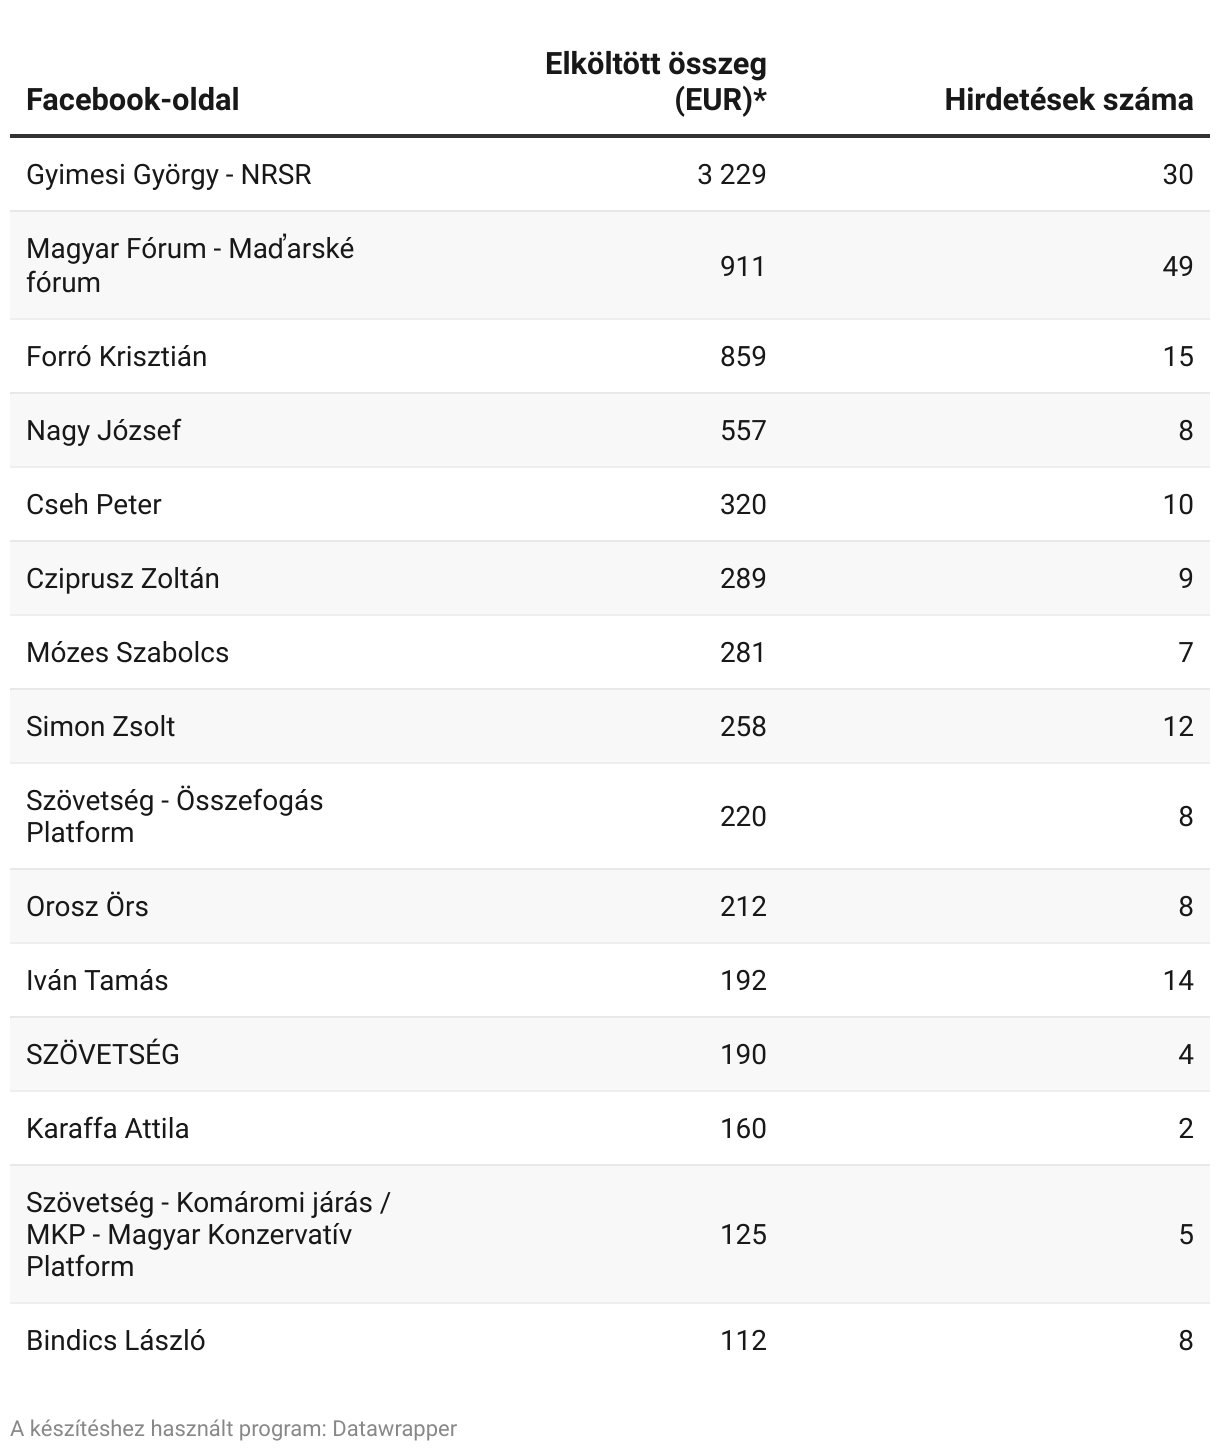Select the Szövetség - Összefogás Platform entry
The height and width of the screenshot is (1452, 1220).
click(175, 816)
